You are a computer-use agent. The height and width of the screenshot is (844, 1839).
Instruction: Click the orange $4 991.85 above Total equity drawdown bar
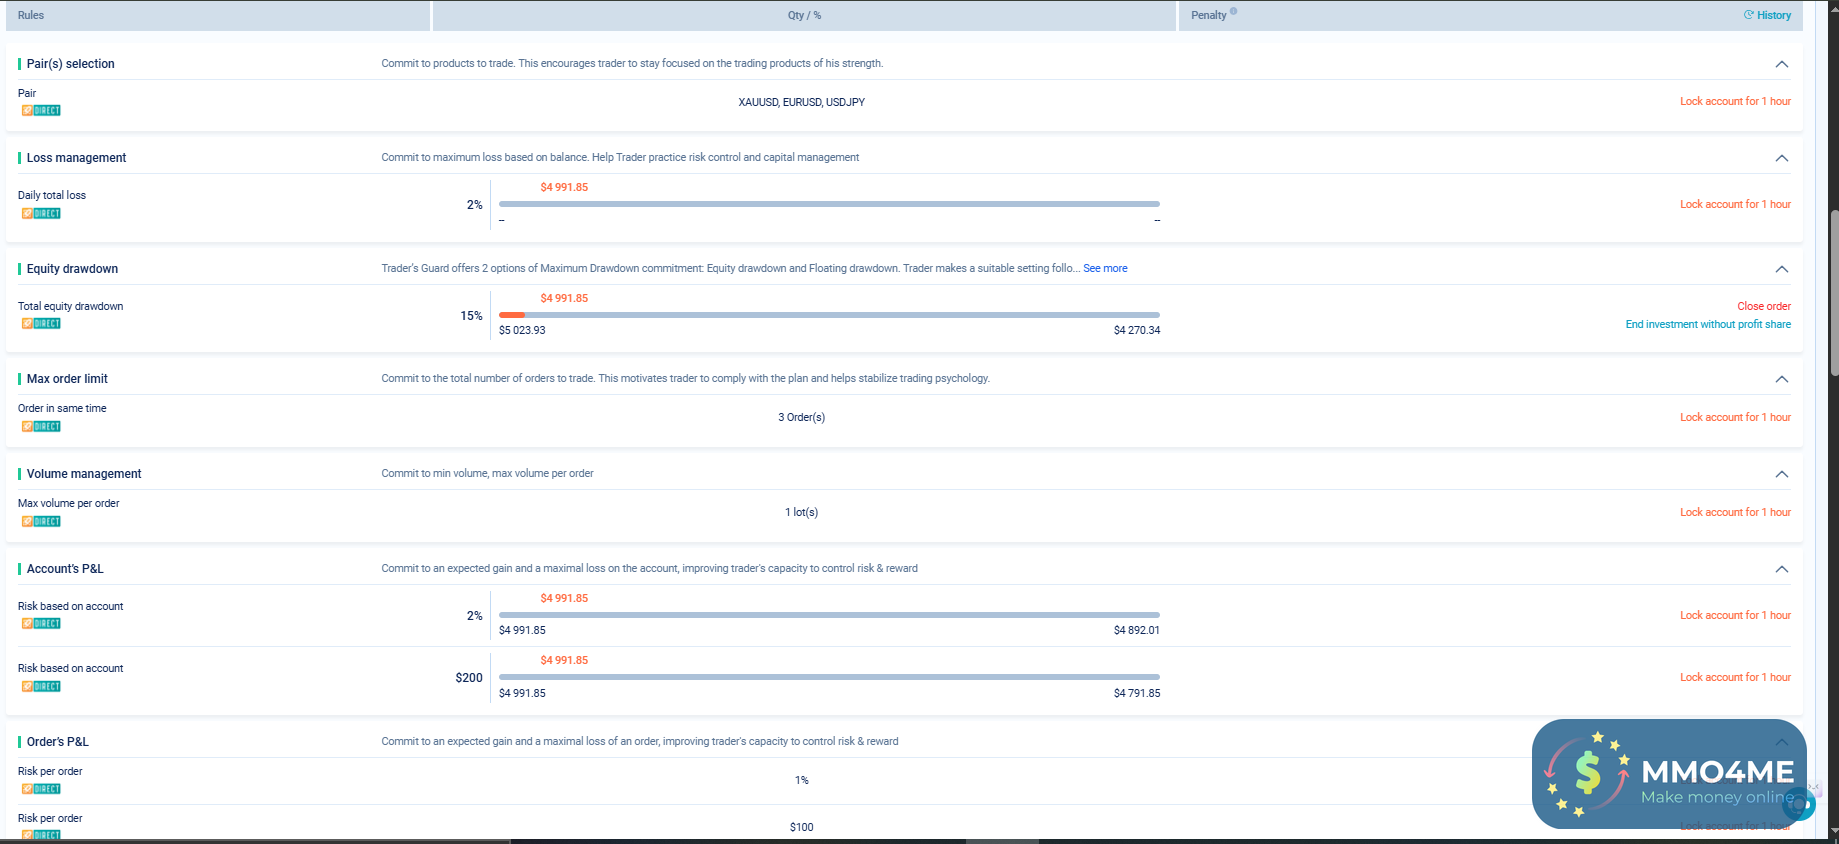(x=564, y=298)
